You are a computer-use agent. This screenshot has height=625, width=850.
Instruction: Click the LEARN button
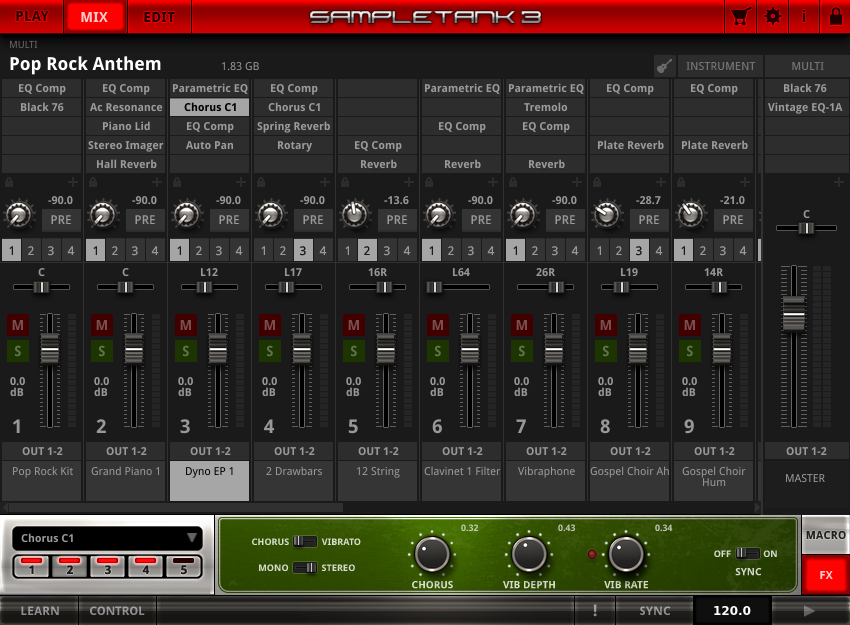(40, 611)
